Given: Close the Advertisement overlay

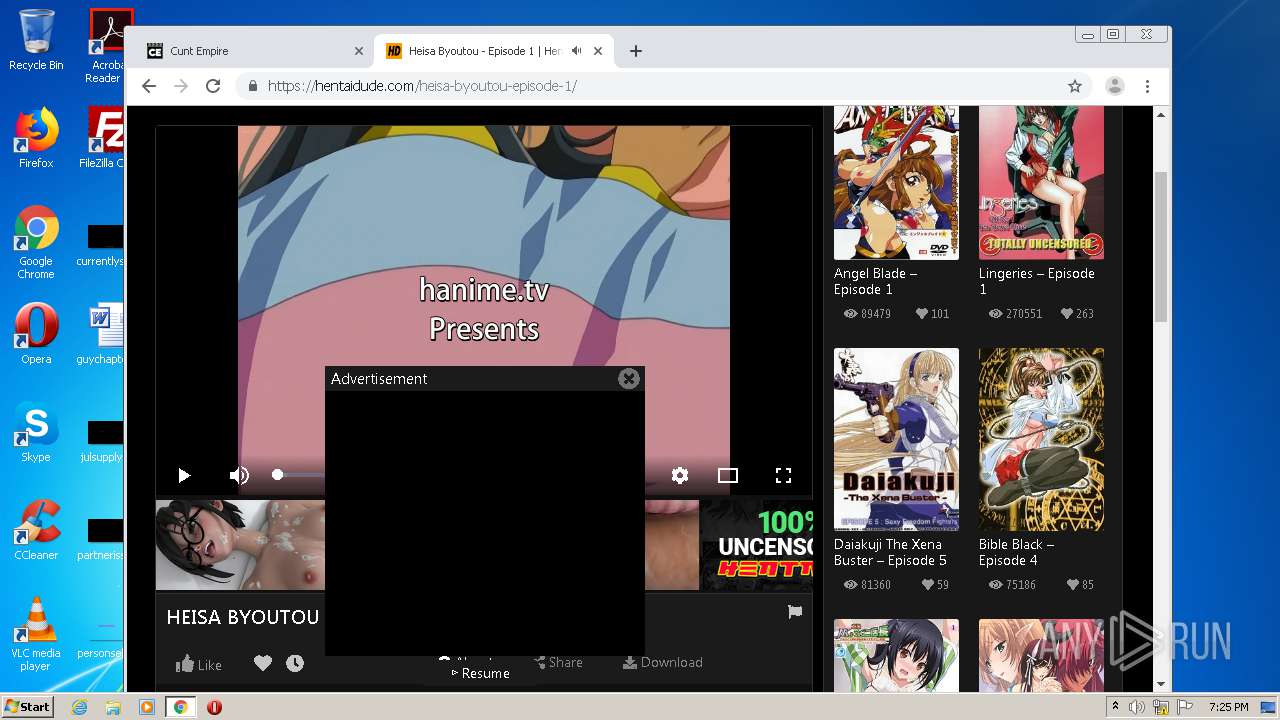Looking at the screenshot, I should click(x=629, y=378).
